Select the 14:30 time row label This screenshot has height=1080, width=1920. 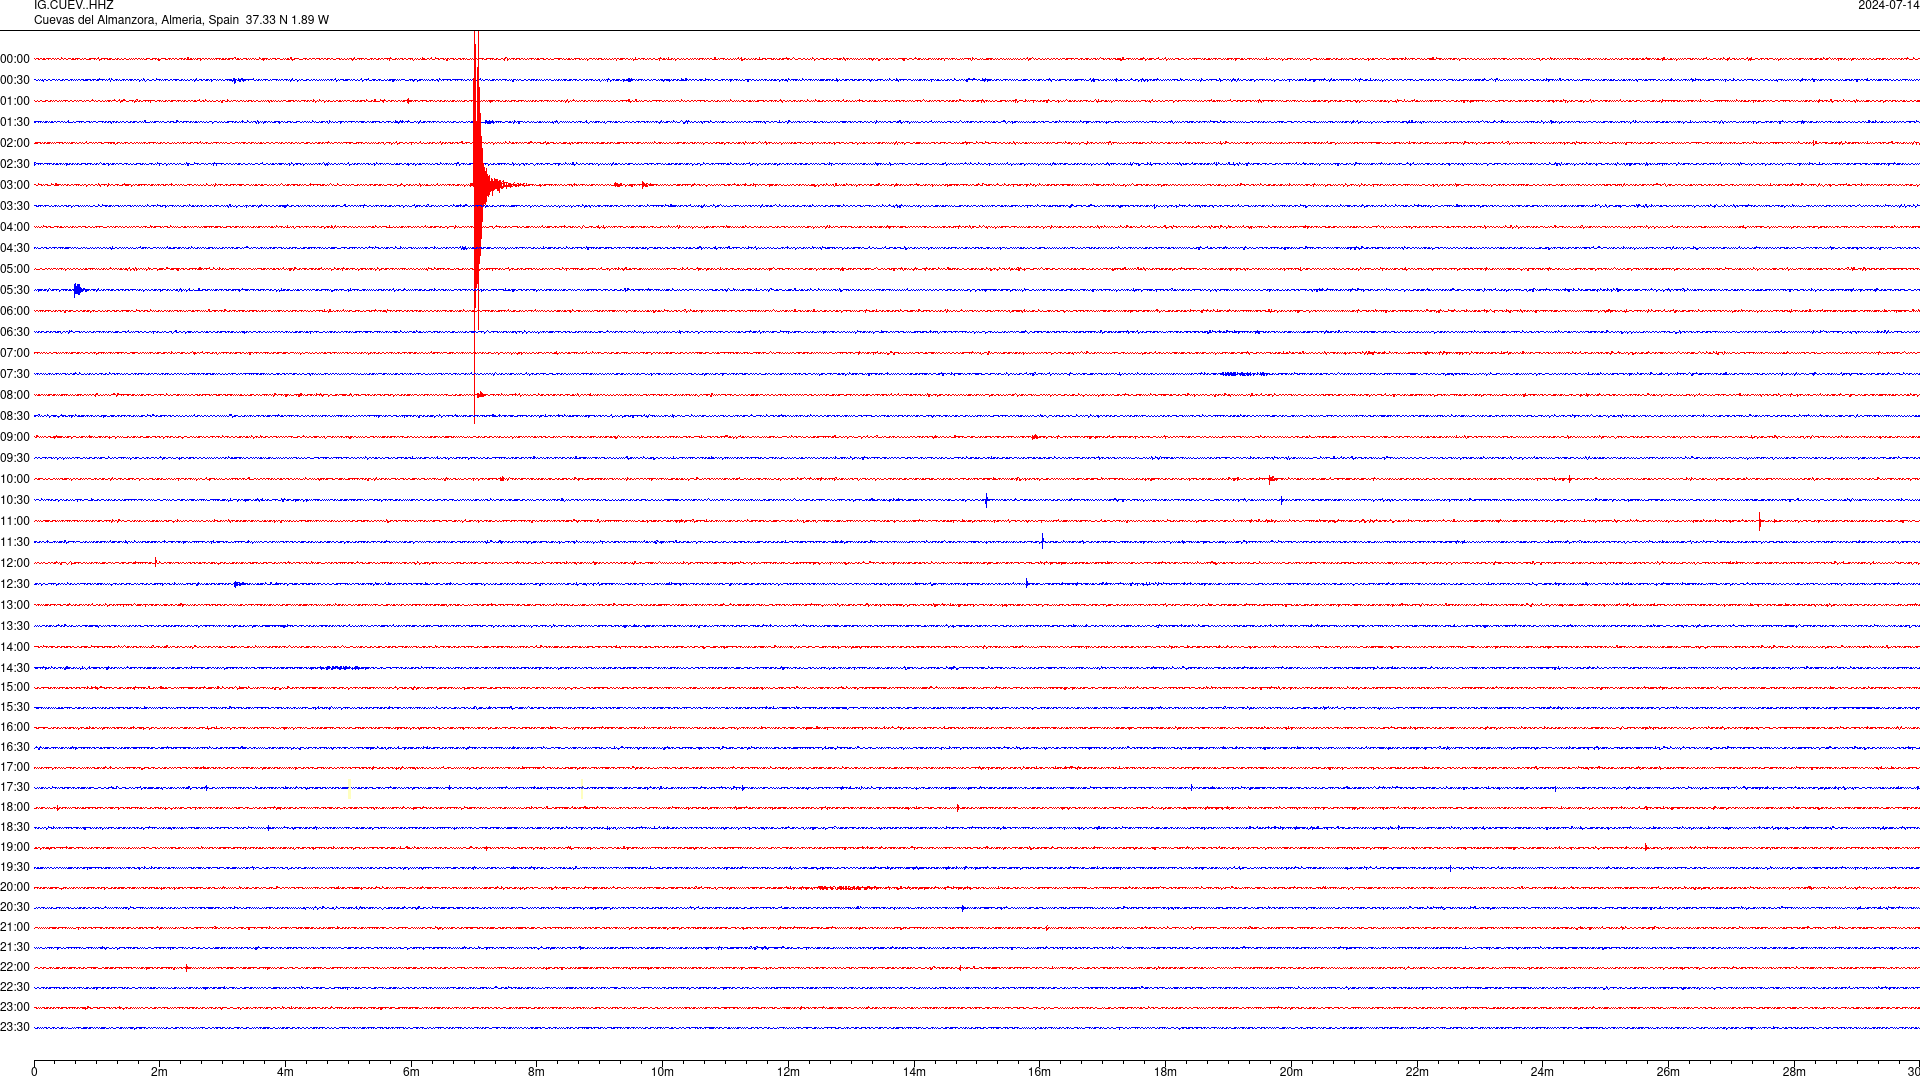pos(15,668)
